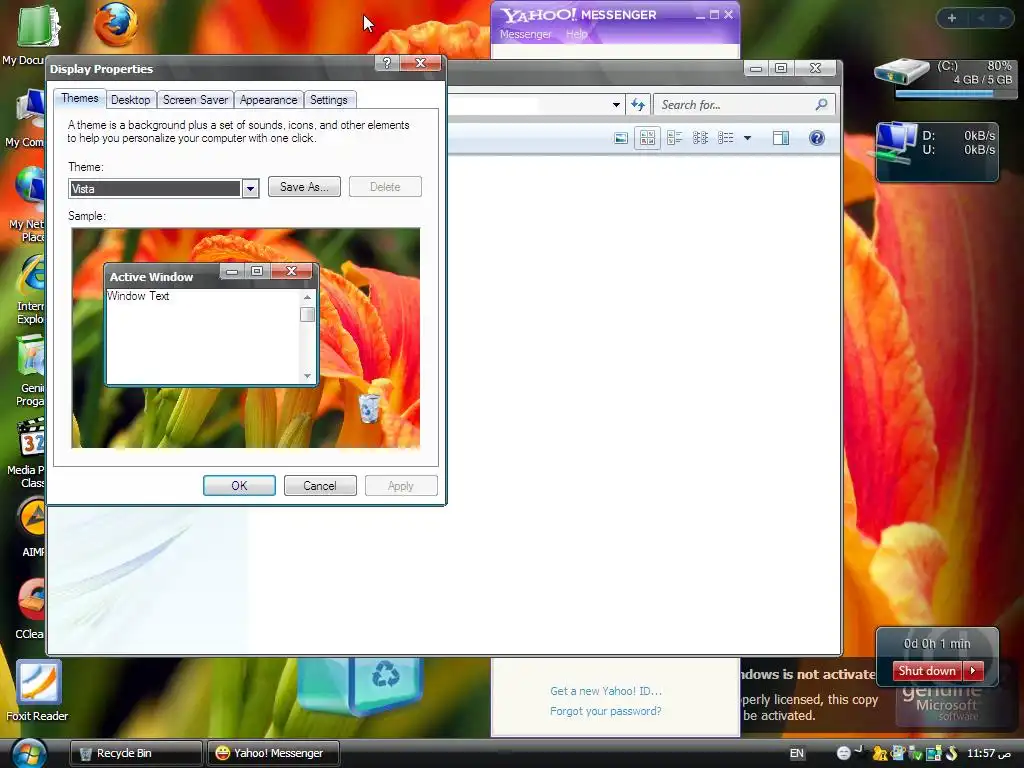Open the Screen Saver tab
Viewport: 1024px width, 768px height.
pos(195,99)
